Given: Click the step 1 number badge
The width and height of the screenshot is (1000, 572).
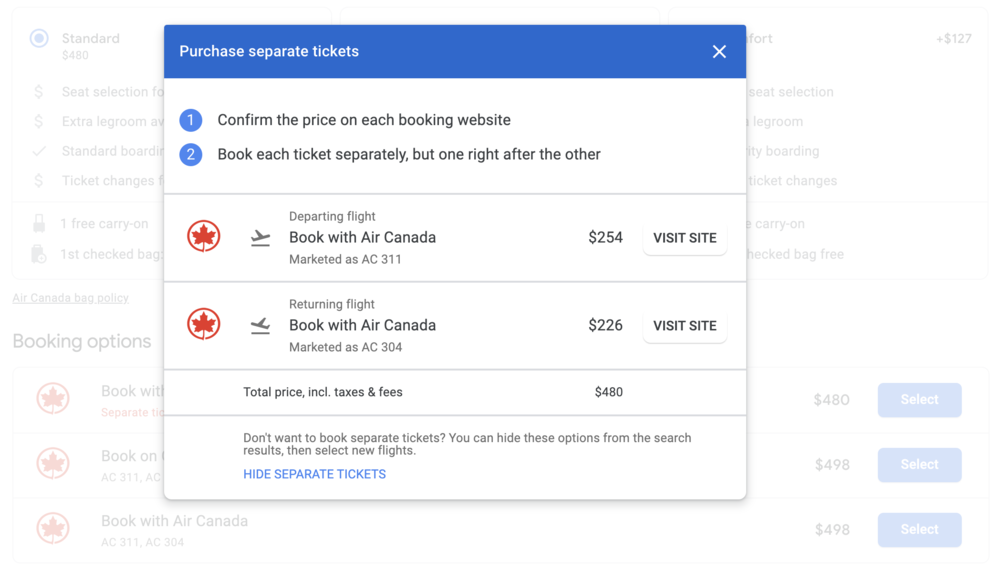Looking at the screenshot, I should (191, 120).
